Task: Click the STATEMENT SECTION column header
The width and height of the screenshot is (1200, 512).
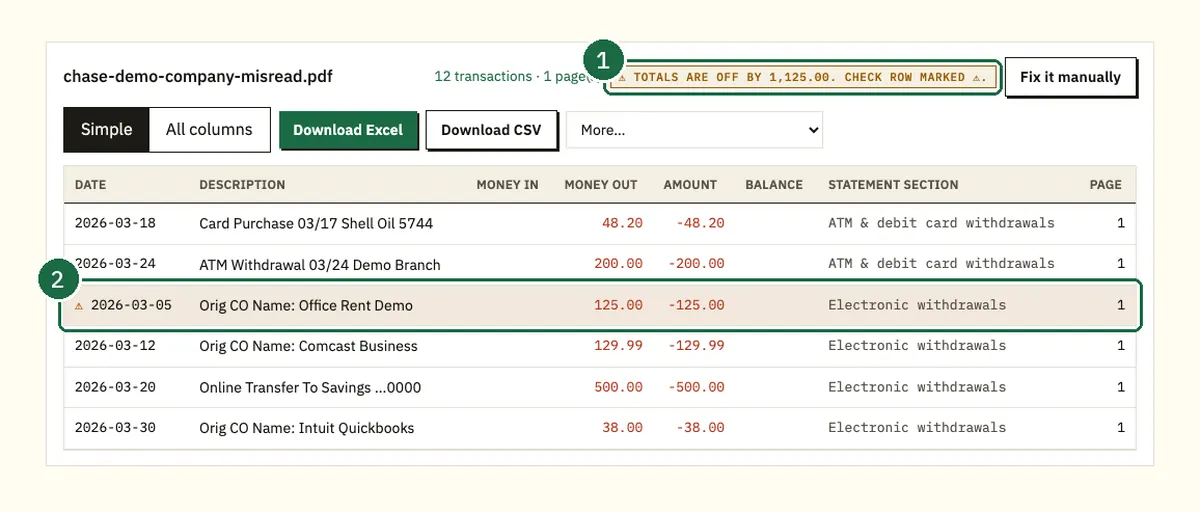Action: (893, 185)
